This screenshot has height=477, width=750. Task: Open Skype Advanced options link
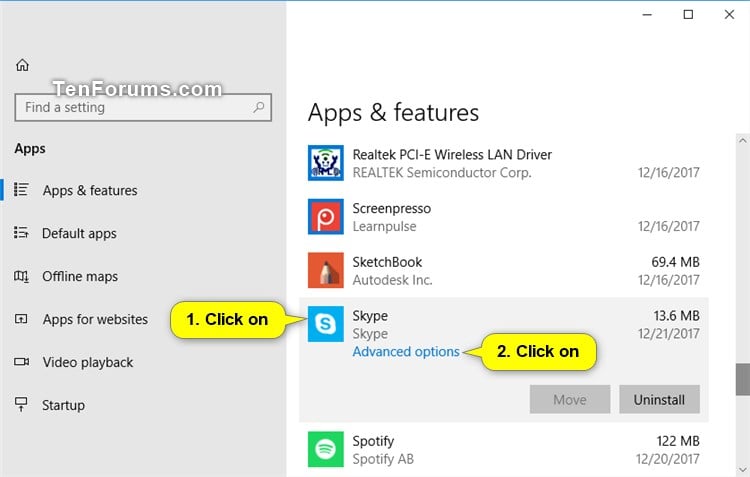(406, 352)
